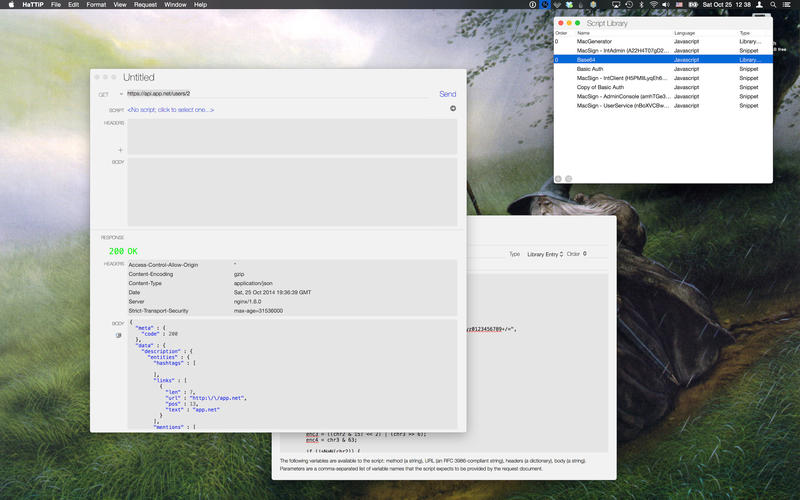This screenshot has width=800, height=500.
Task: Click the 'No script; click to select one' link
Action: coord(170,109)
